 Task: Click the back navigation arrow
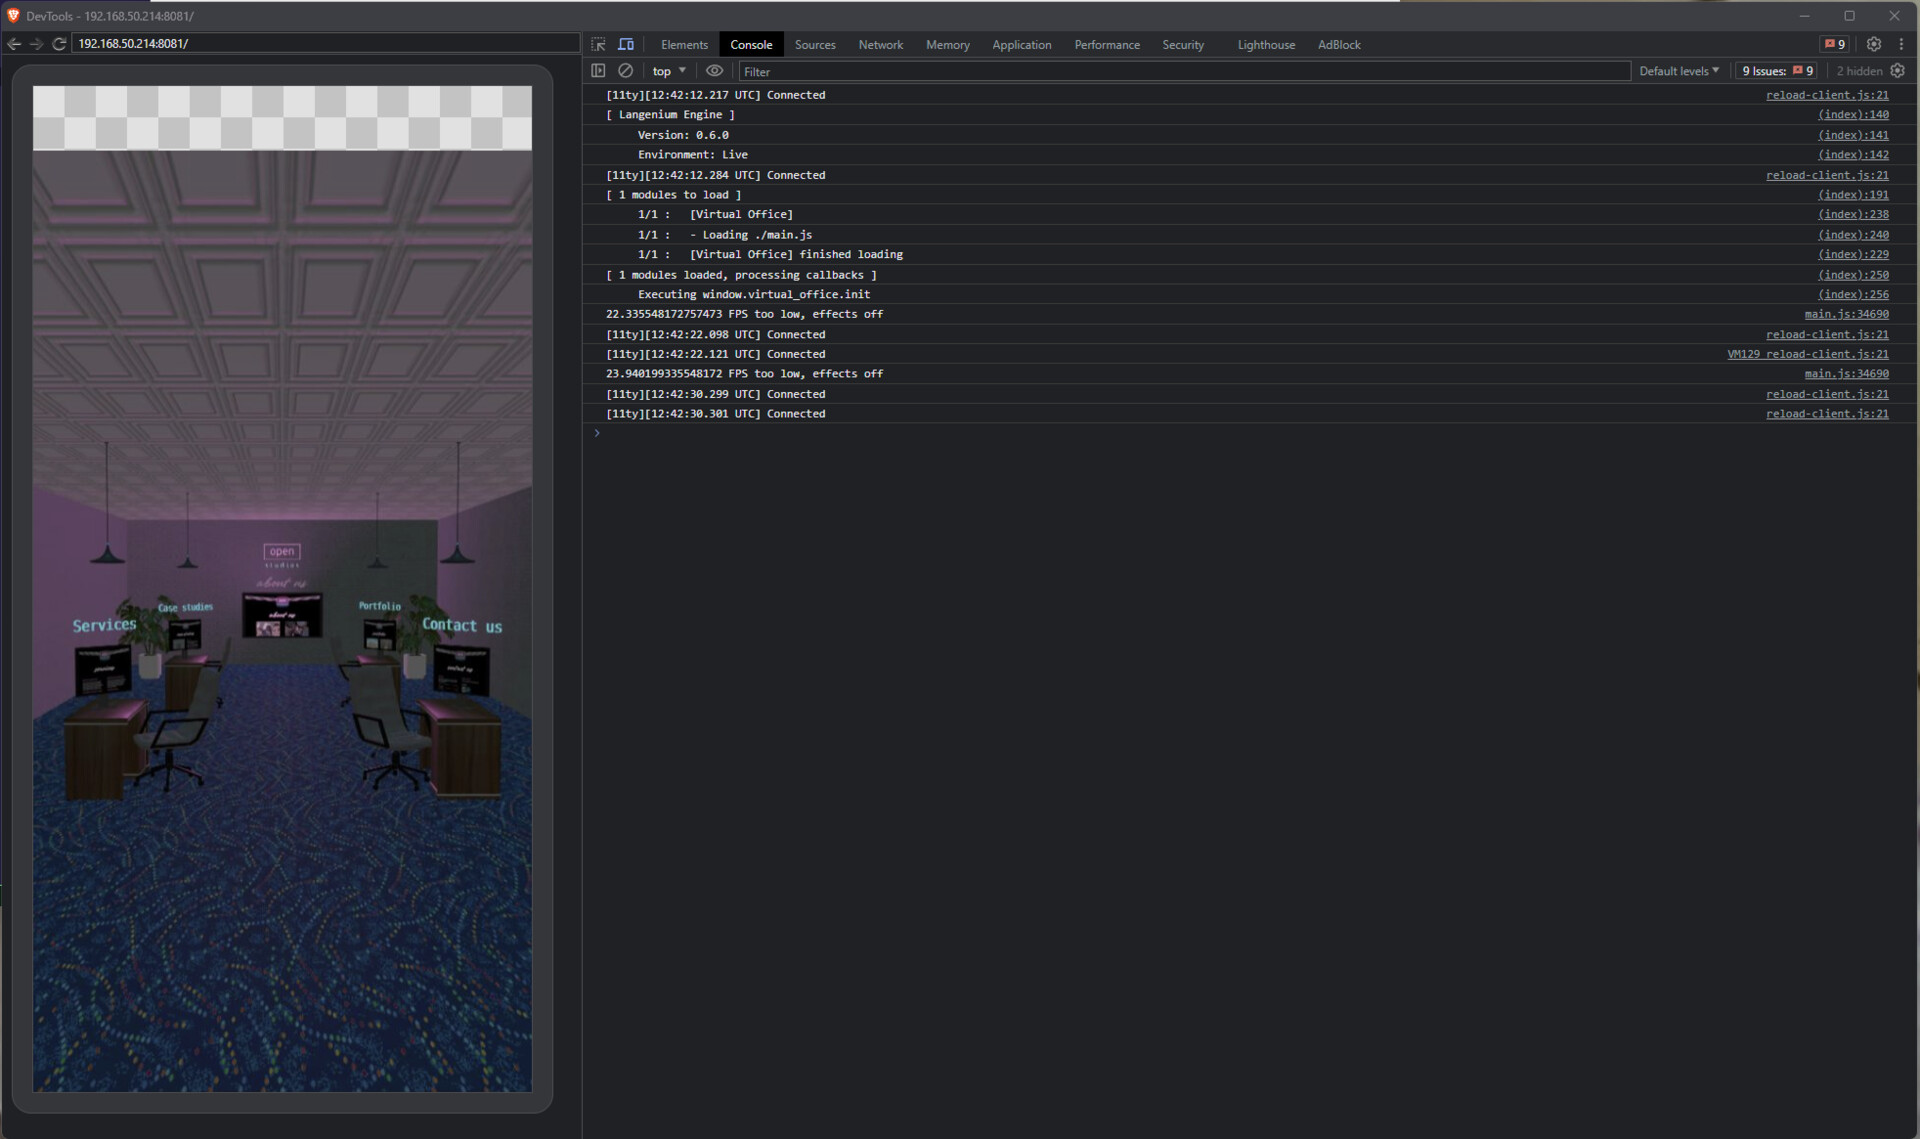click(x=14, y=44)
